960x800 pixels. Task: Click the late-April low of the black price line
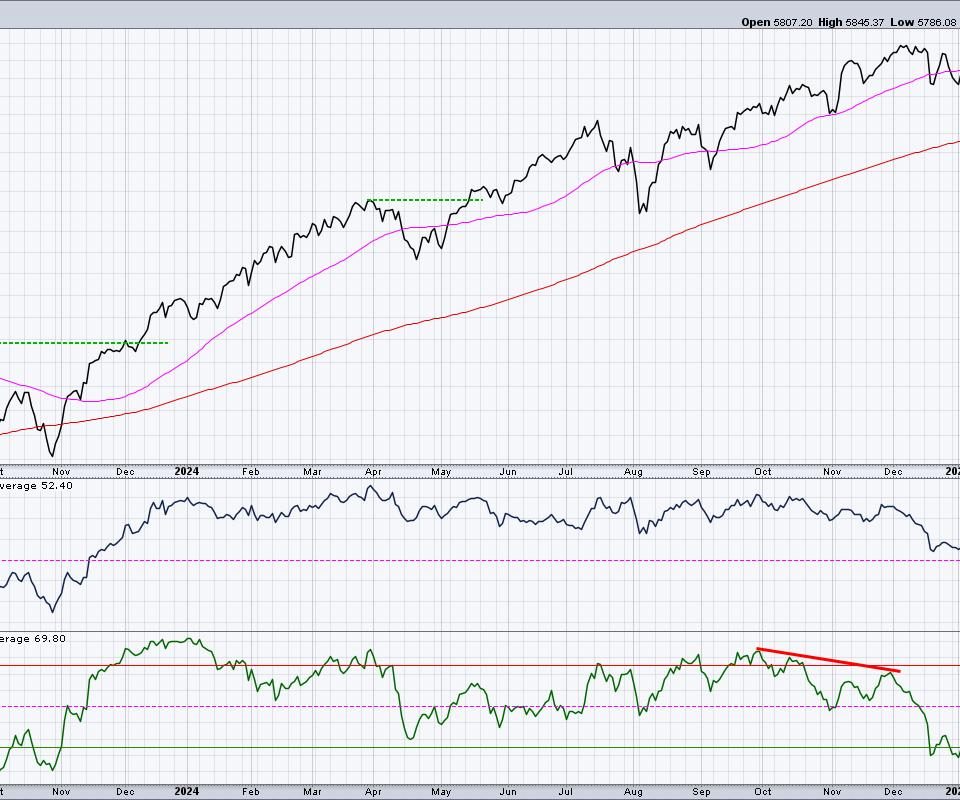[x=416, y=258]
